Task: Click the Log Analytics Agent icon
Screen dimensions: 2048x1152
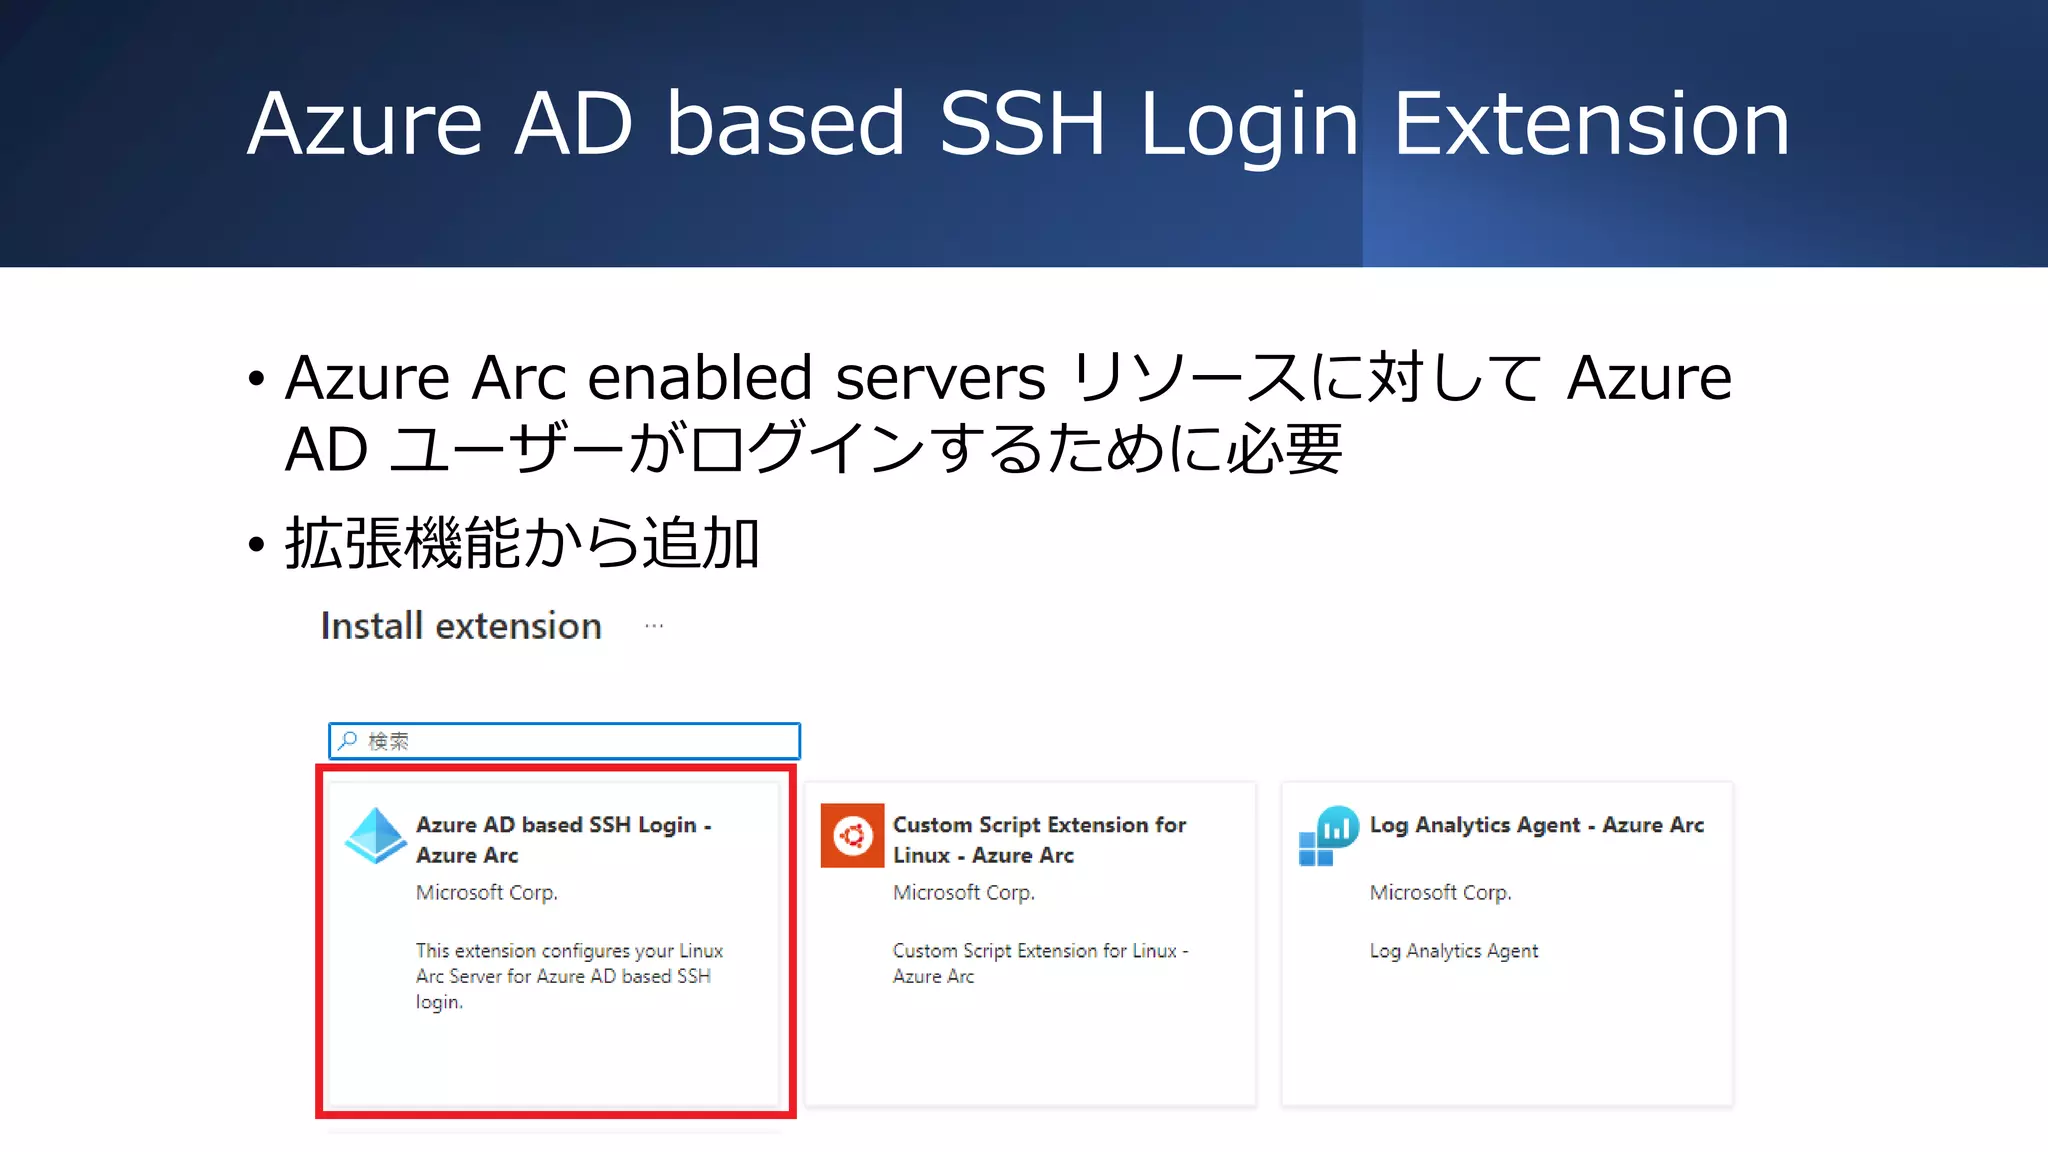Action: coord(1328,836)
